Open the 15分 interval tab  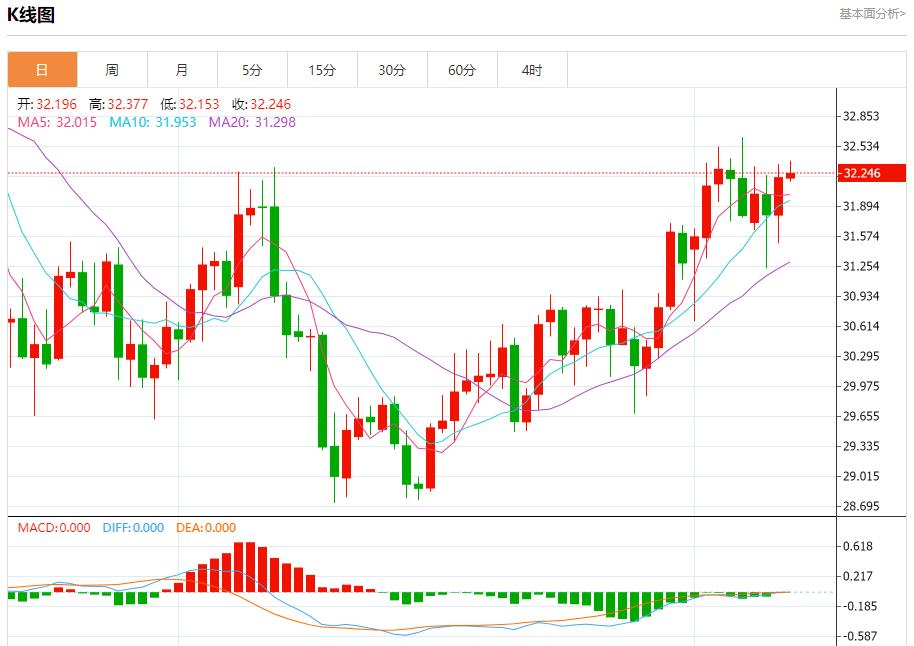coord(322,70)
